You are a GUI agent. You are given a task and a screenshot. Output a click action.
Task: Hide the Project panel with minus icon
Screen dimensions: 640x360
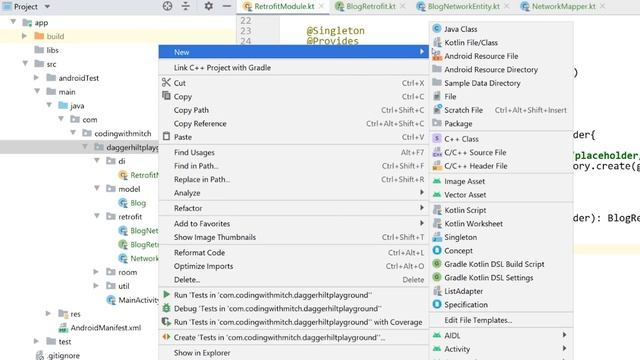click(x=227, y=6)
